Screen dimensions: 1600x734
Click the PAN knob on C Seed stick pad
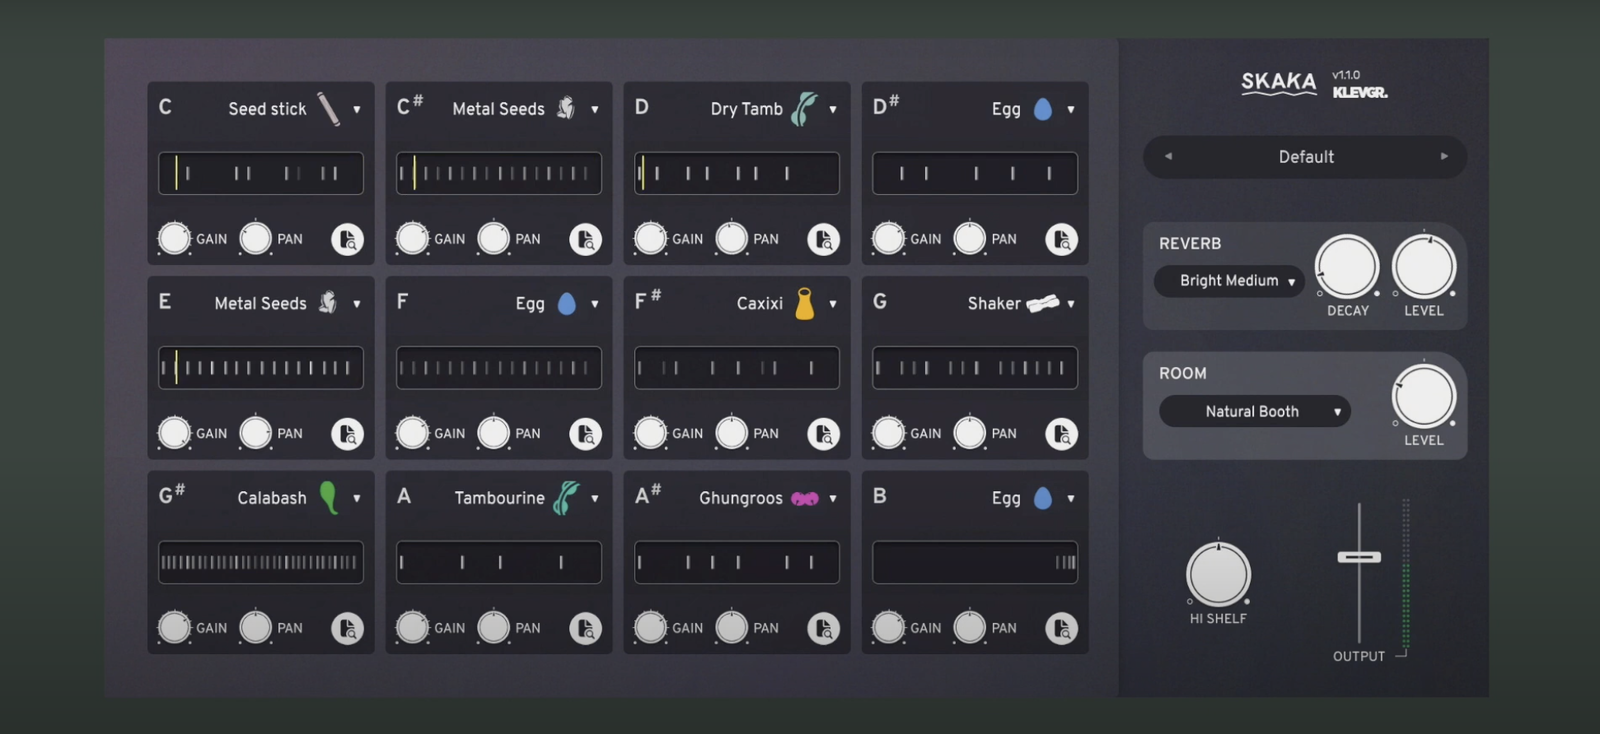click(x=255, y=239)
